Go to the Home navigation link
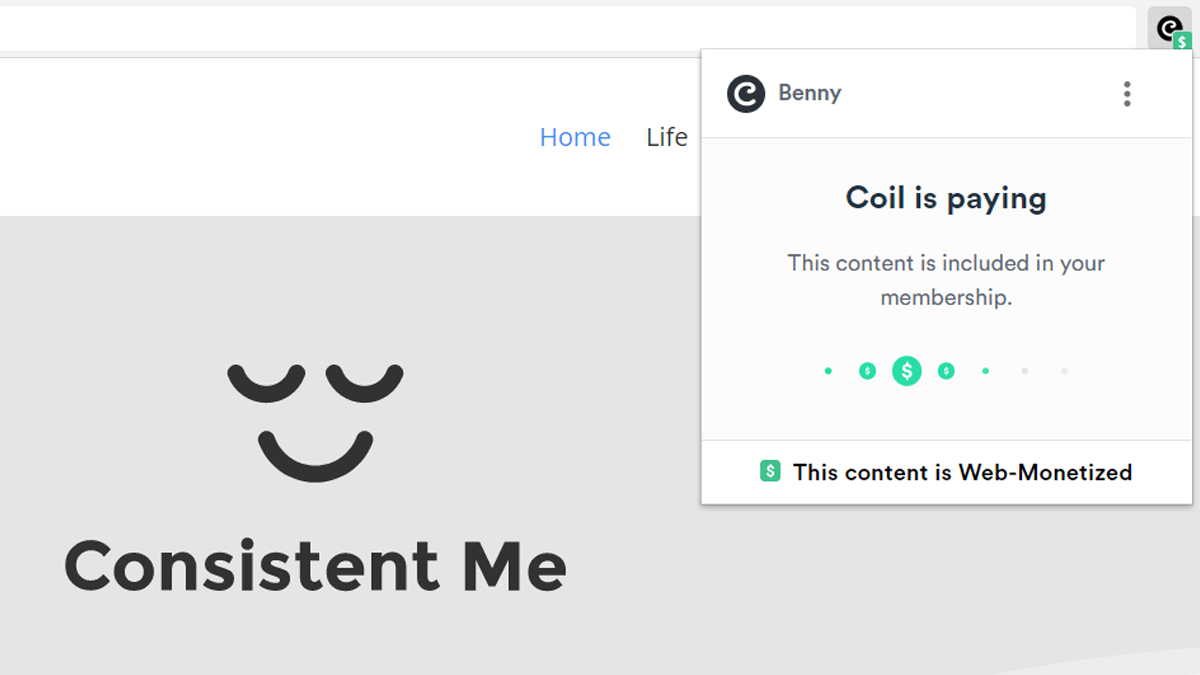Image resolution: width=1200 pixels, height=675 pixels. pyautogui.click(x=575, y=137)
